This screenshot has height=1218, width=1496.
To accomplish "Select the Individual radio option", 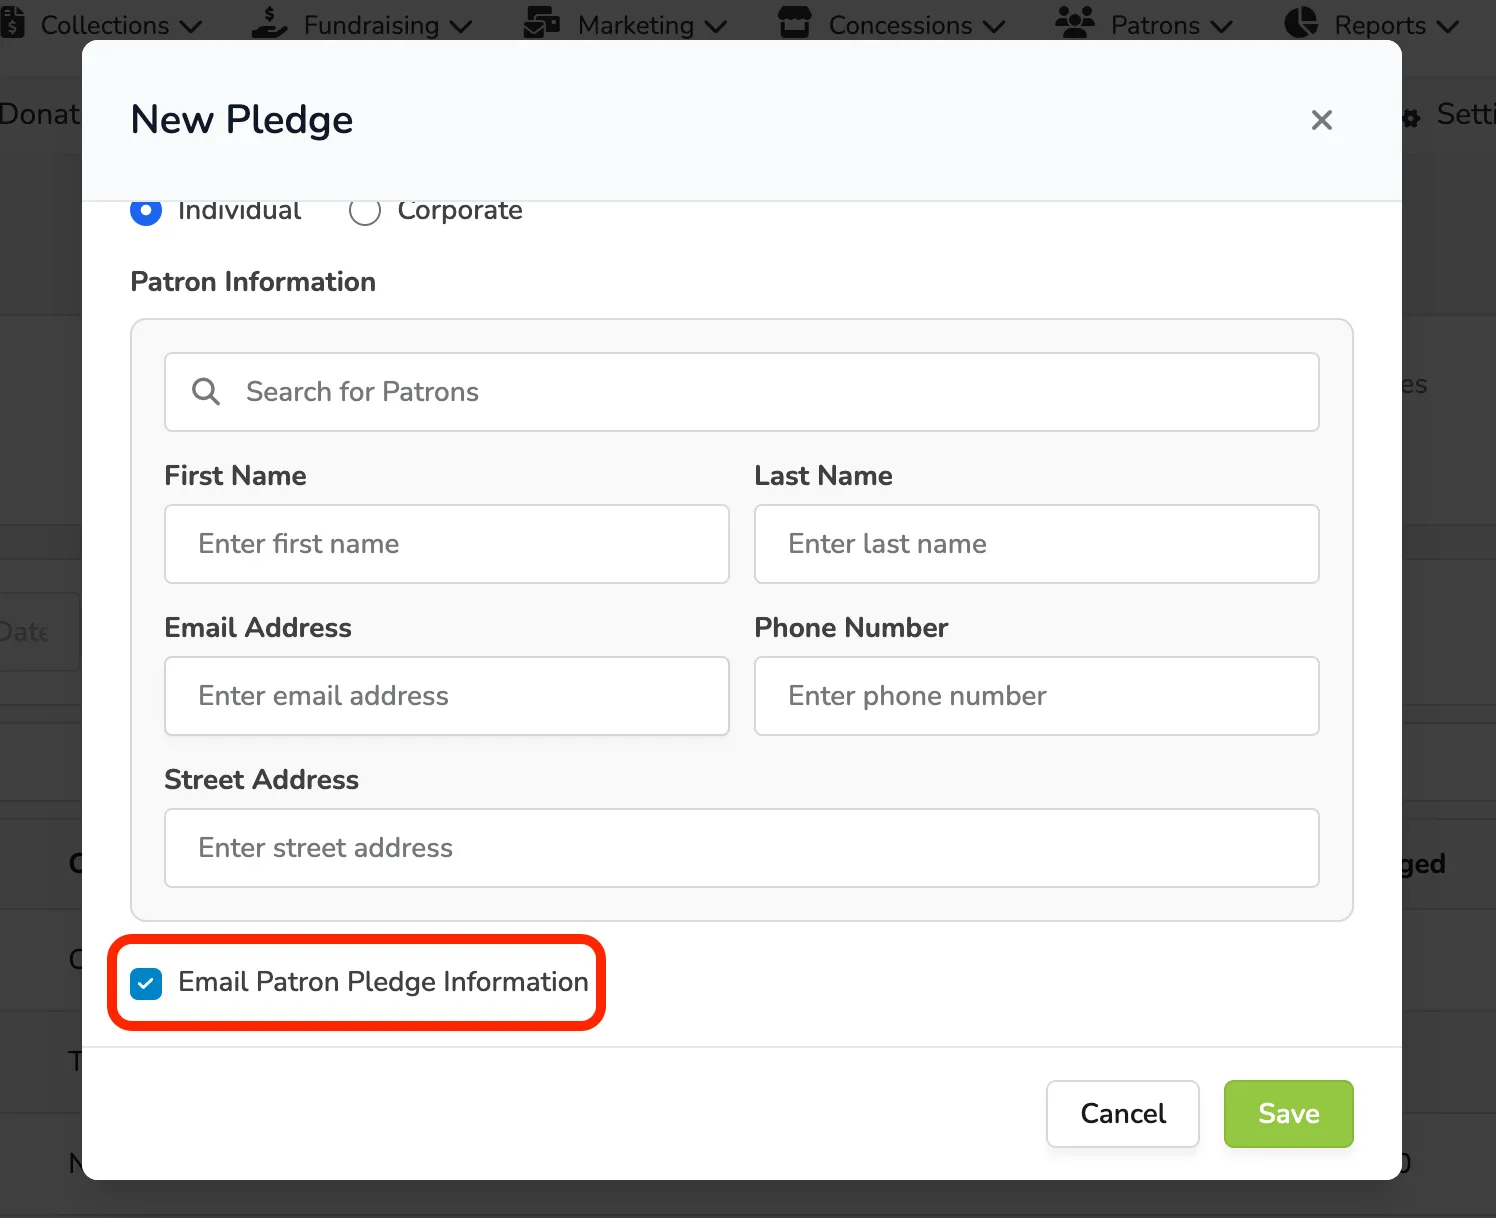I will pos(146,211).
